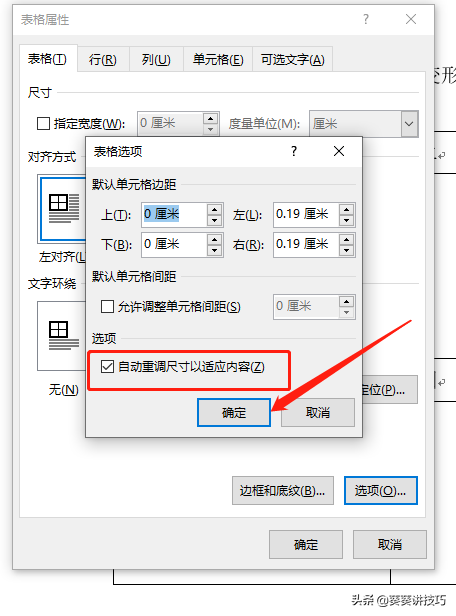
Task: Click the help question mark in 表格选项 dialog
Action: (x=294, y=151)
